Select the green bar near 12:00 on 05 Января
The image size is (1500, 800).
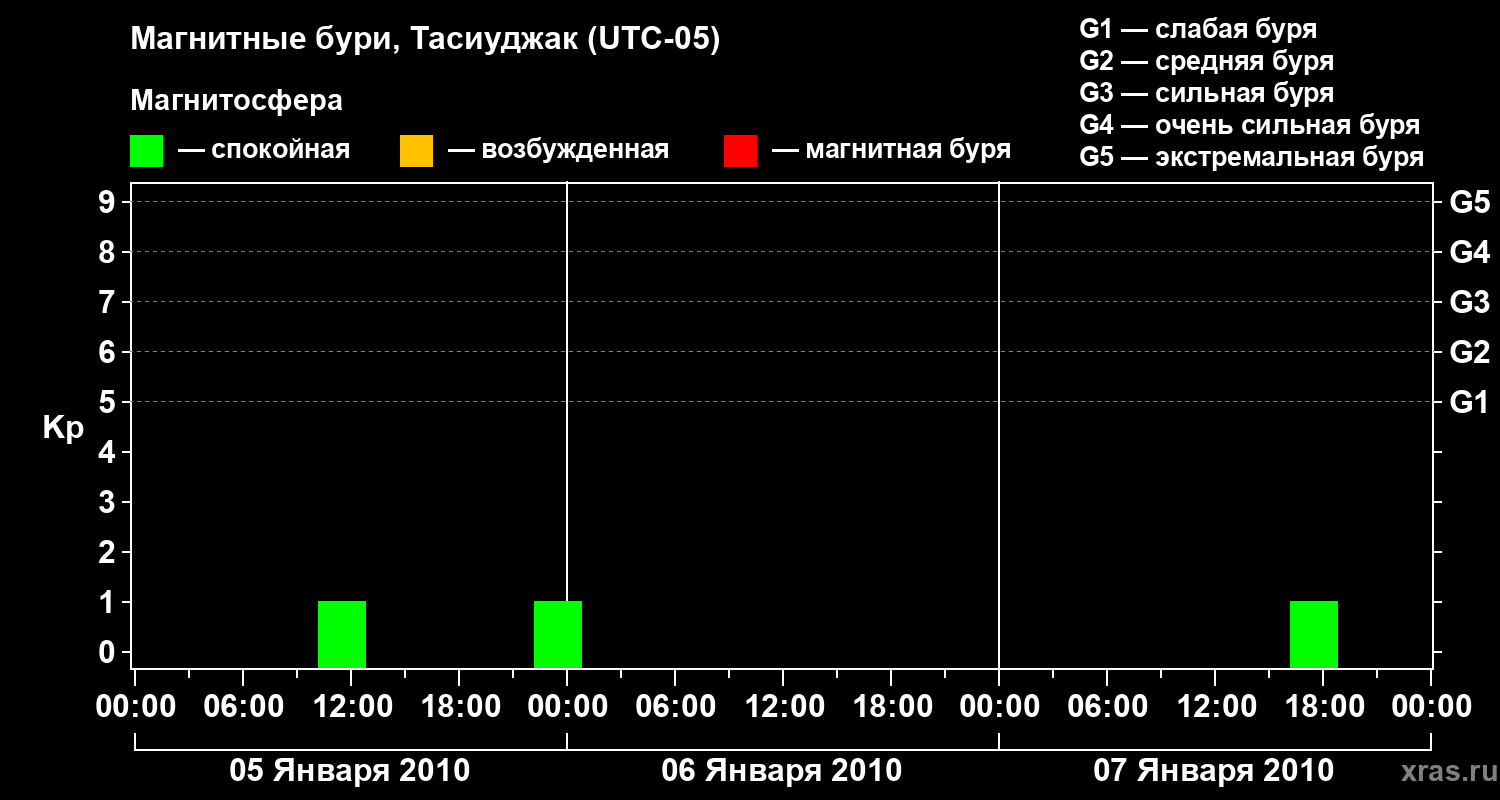342,634
